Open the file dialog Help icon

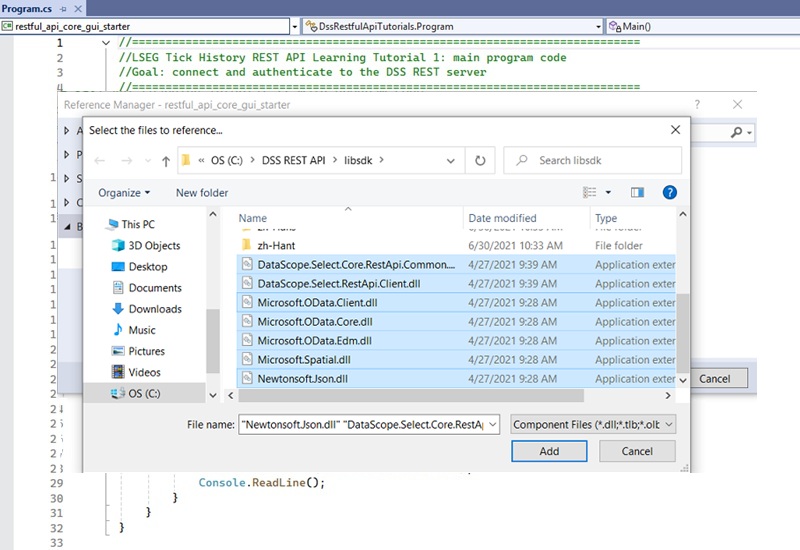(670, 192)
